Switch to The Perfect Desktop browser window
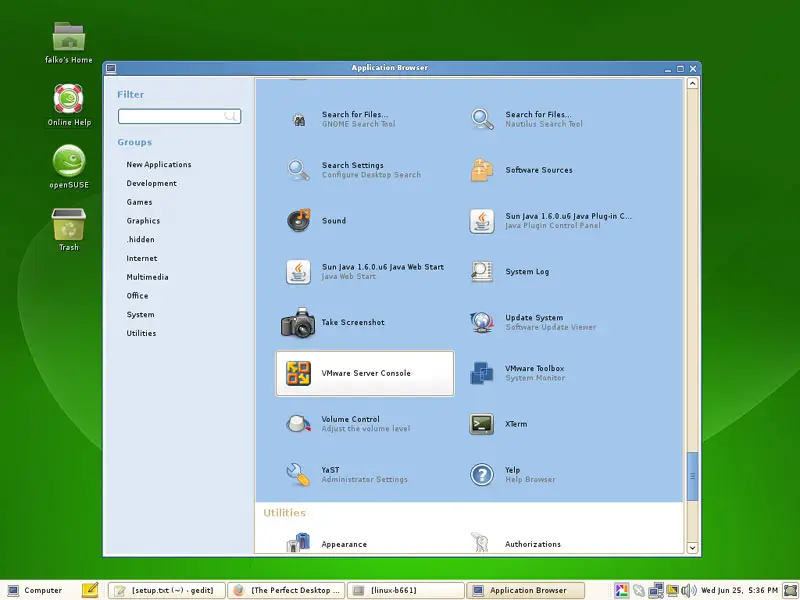This screenshot has height=600, width=800. pyautogui.click(x=286, y=590)
